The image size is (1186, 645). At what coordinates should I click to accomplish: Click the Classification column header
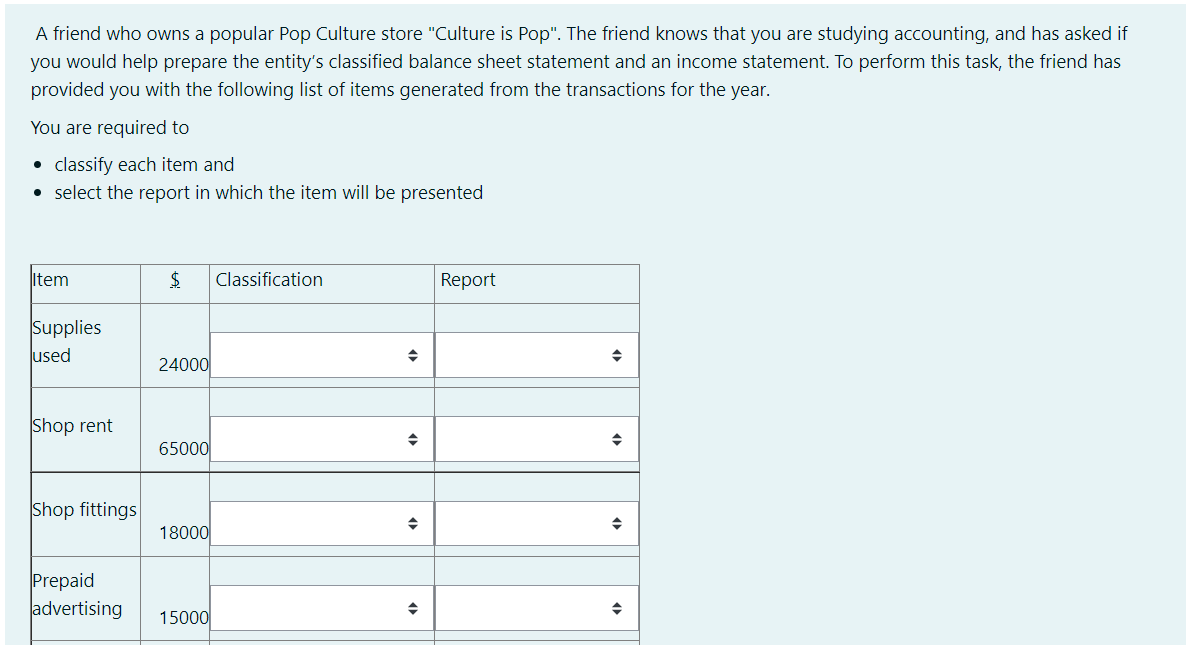coord(269,280)
